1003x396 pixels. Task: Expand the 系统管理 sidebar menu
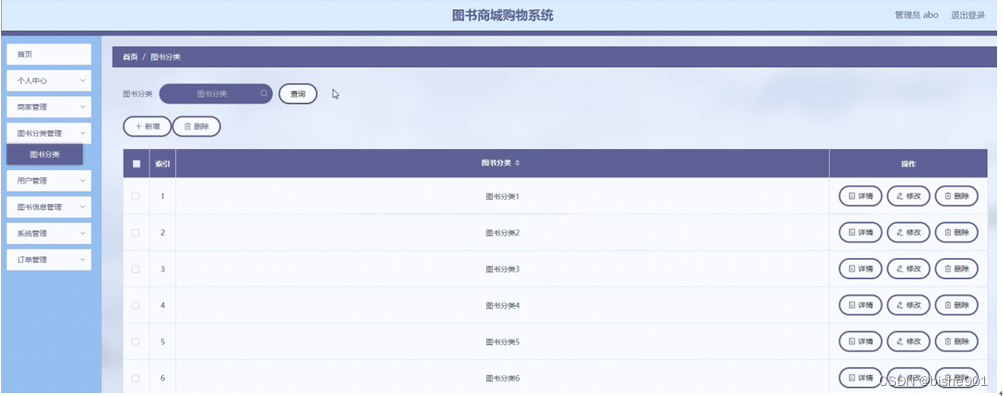coord(49,234)
